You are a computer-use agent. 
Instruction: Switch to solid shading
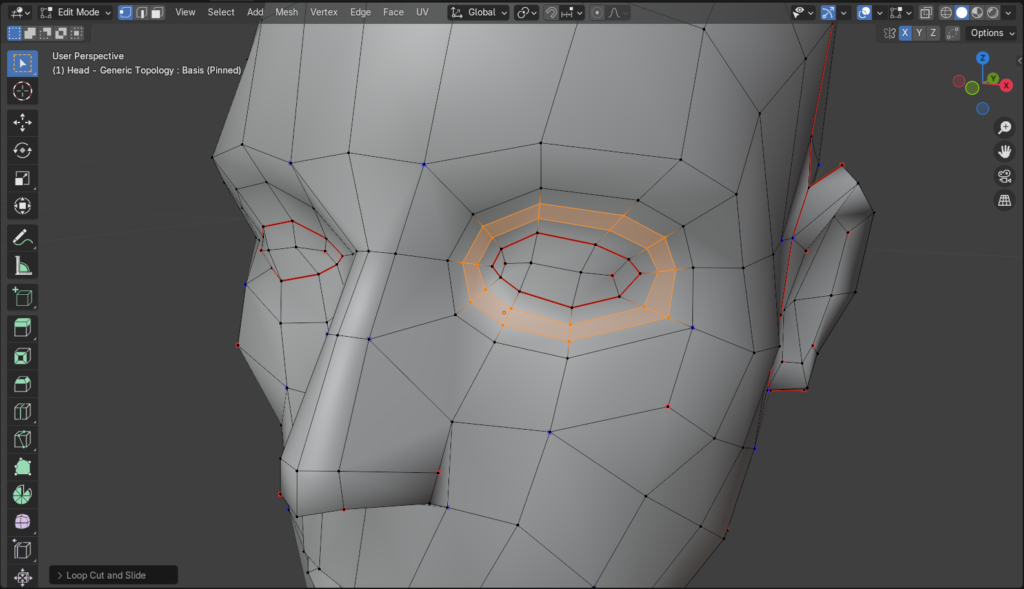tap(961, 12)
